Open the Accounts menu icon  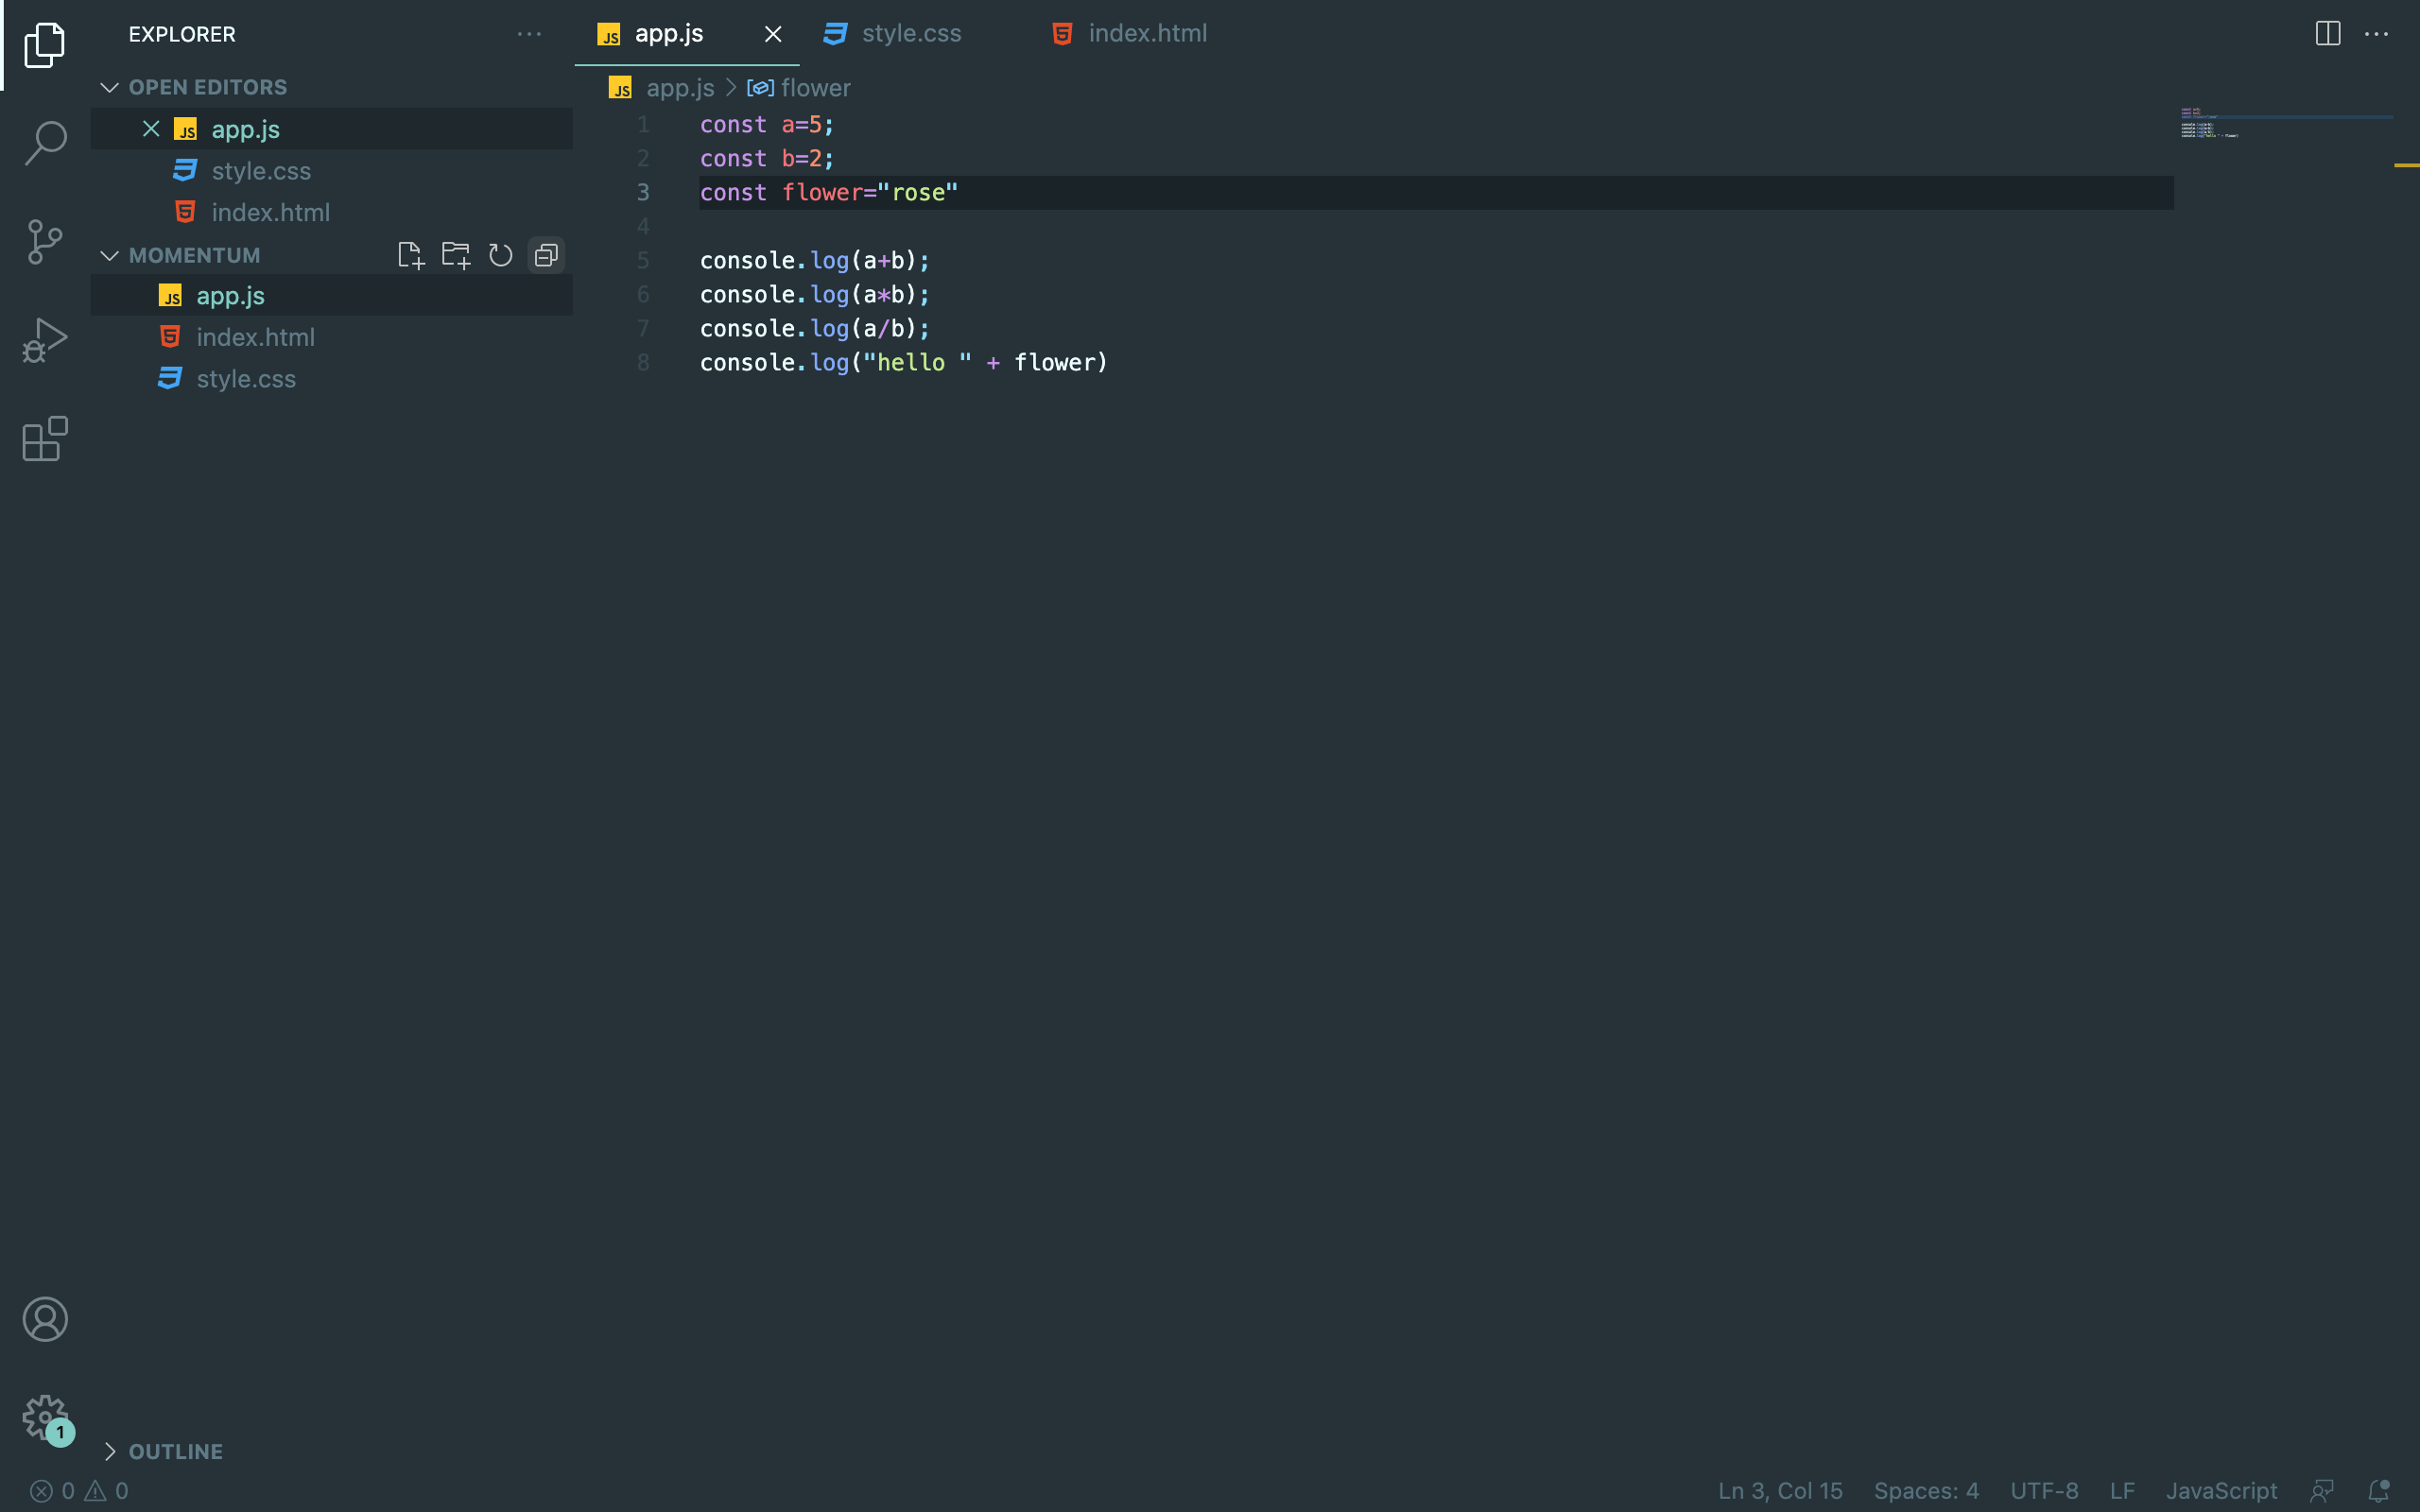tap(45, 1319)
